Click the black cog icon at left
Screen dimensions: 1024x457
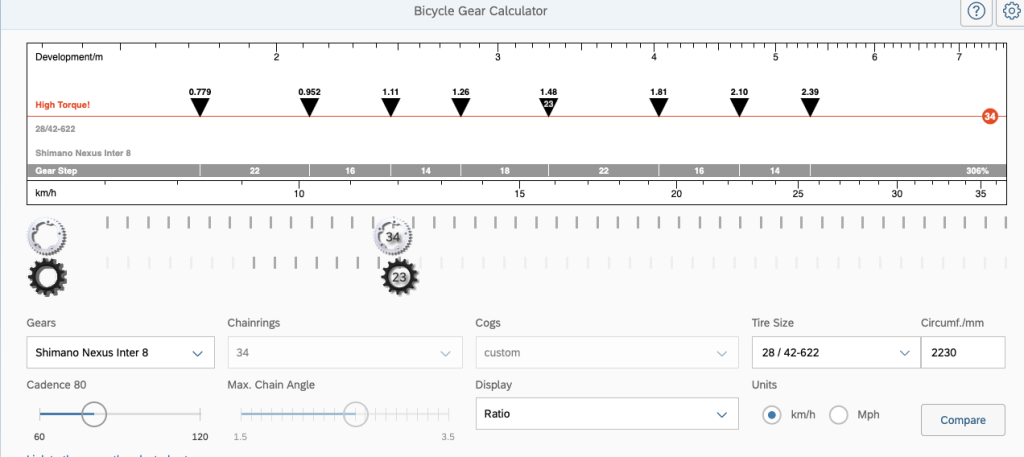tap(46, 276)
